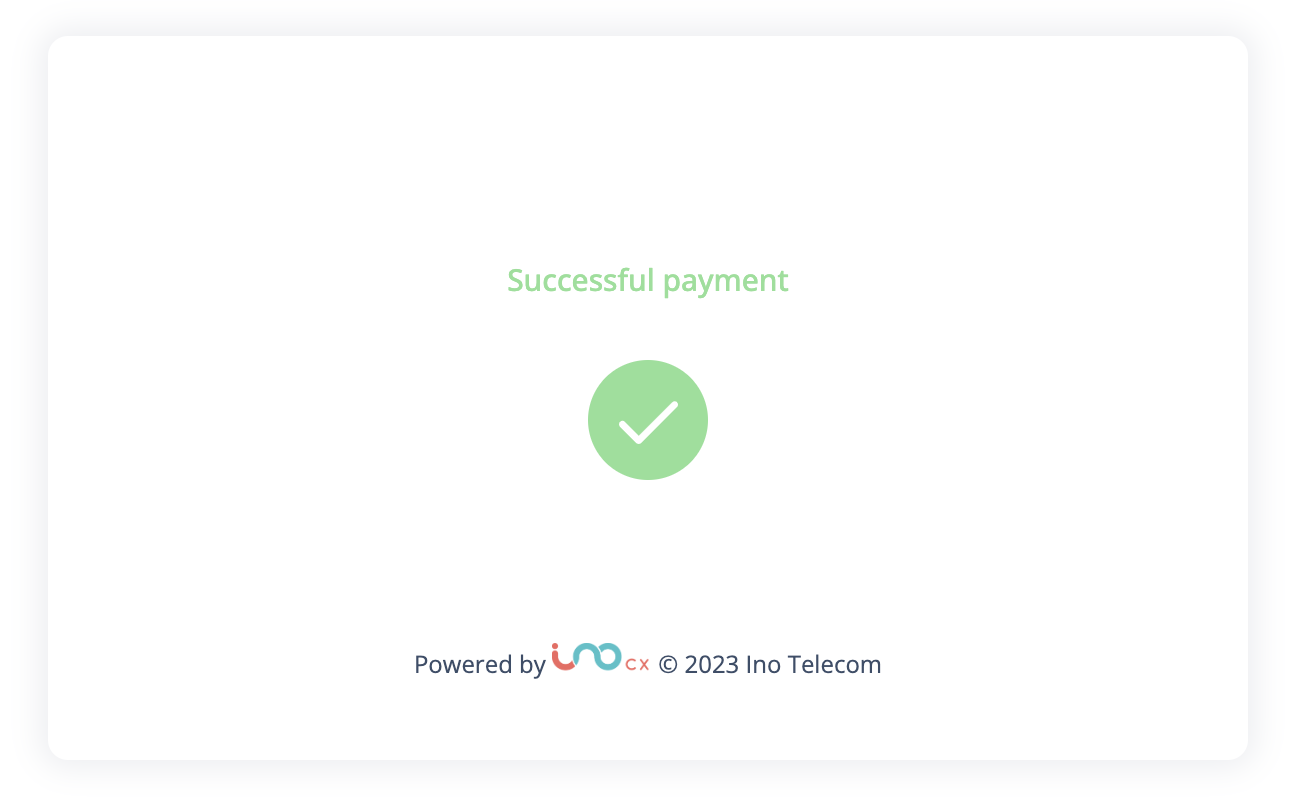Image resolution: width=1304 pixels, height=810 pixels.
Task: Click the "Successful payment" heading
Action: (648, 280)
